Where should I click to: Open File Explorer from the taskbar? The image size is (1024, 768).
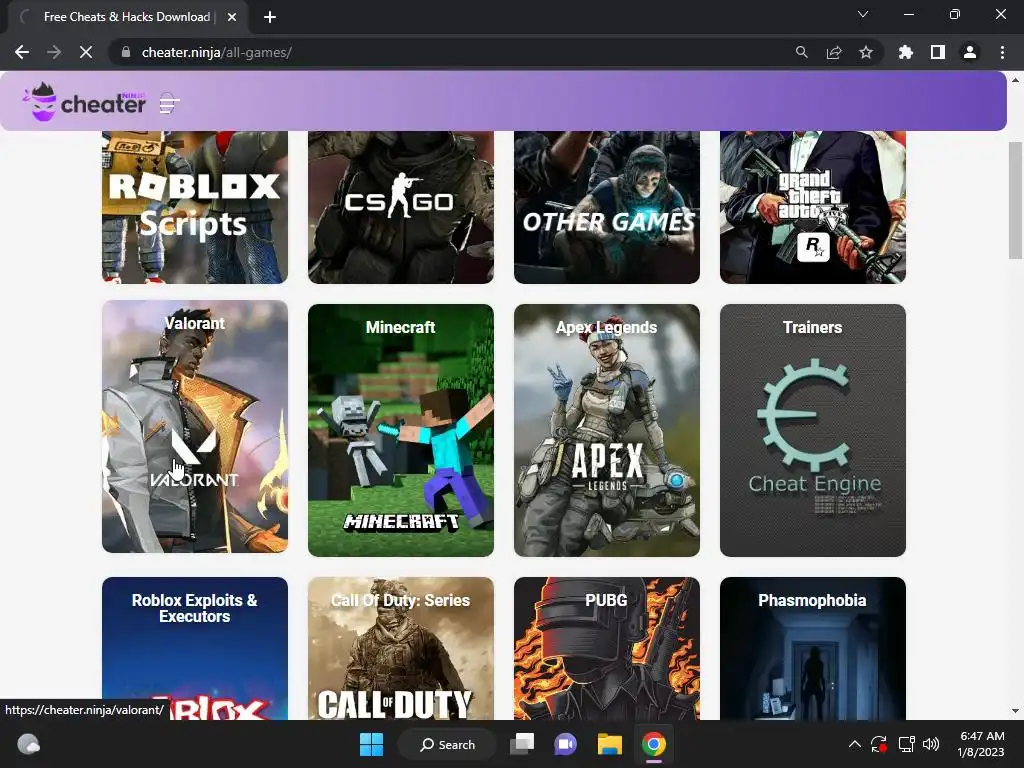point(609,744)
